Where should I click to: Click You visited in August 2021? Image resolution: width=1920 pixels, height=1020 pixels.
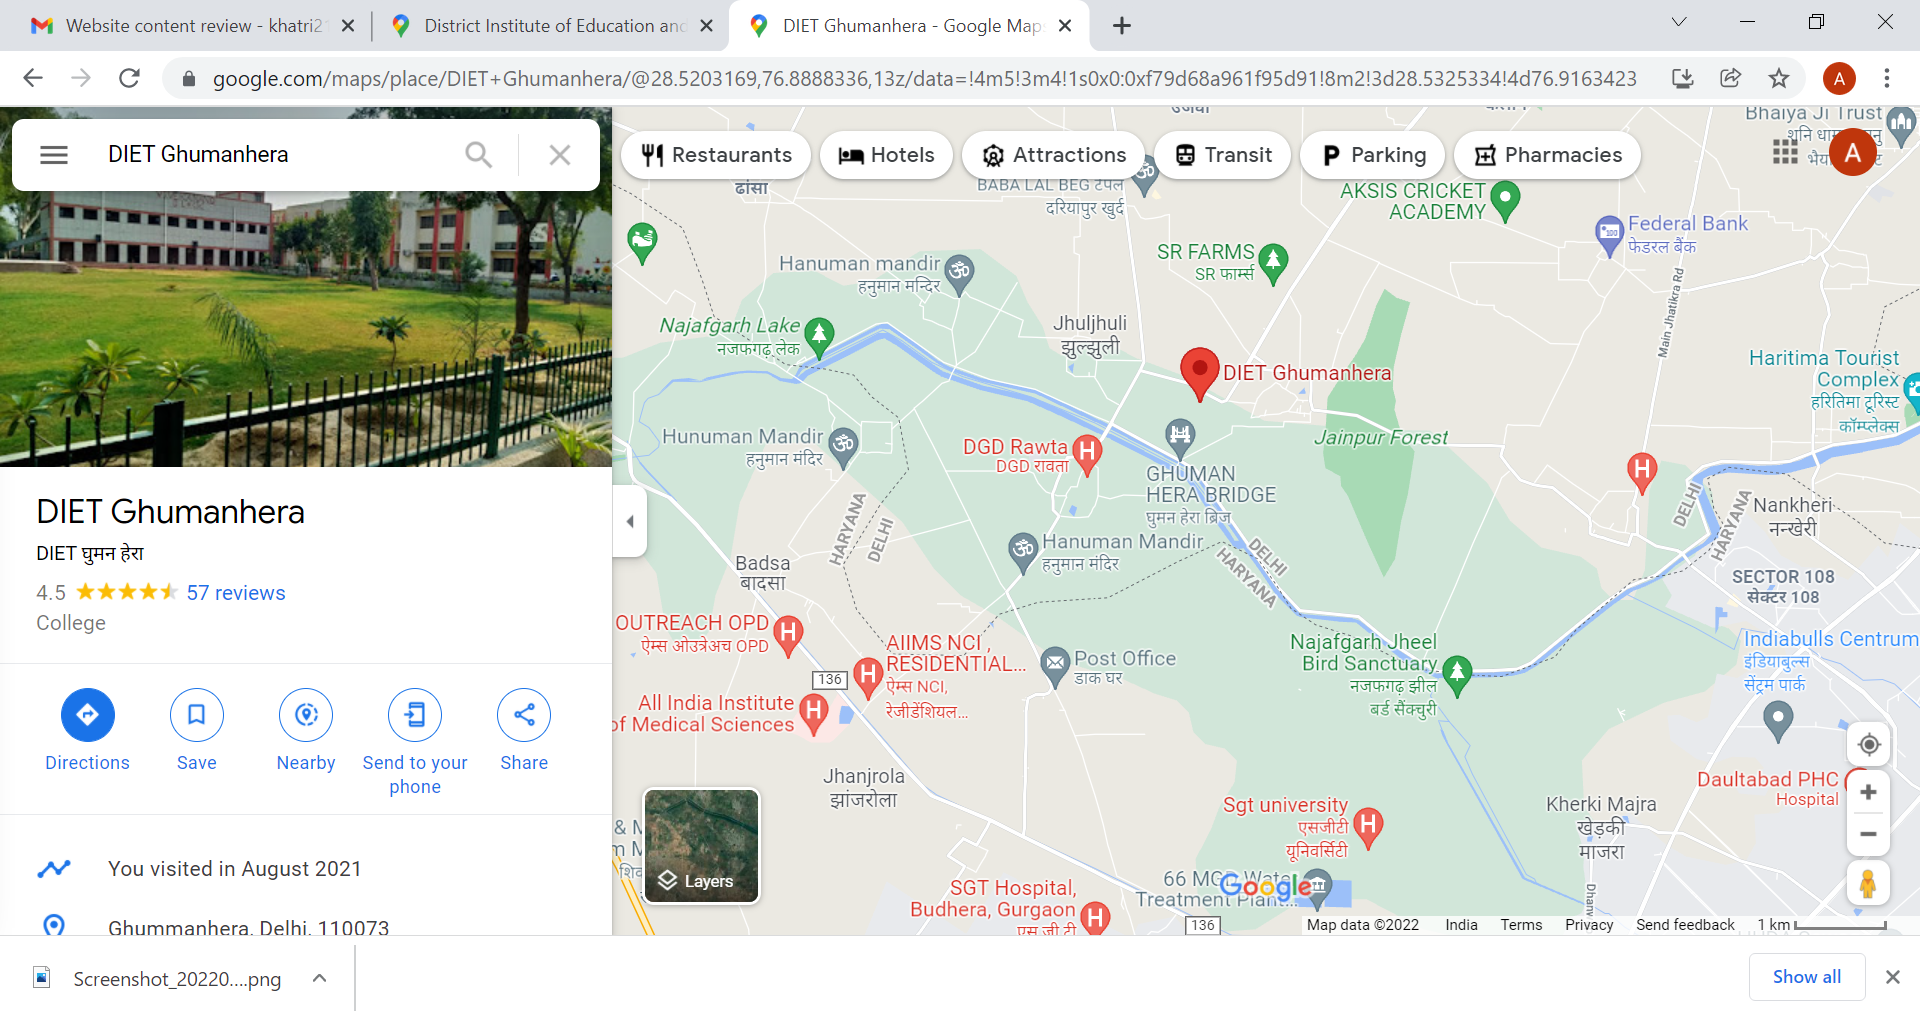click(x=306, y=869)
